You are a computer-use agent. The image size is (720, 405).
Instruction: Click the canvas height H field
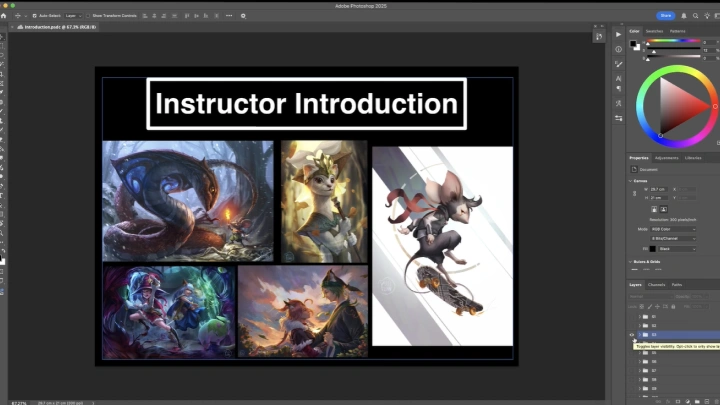658,198
